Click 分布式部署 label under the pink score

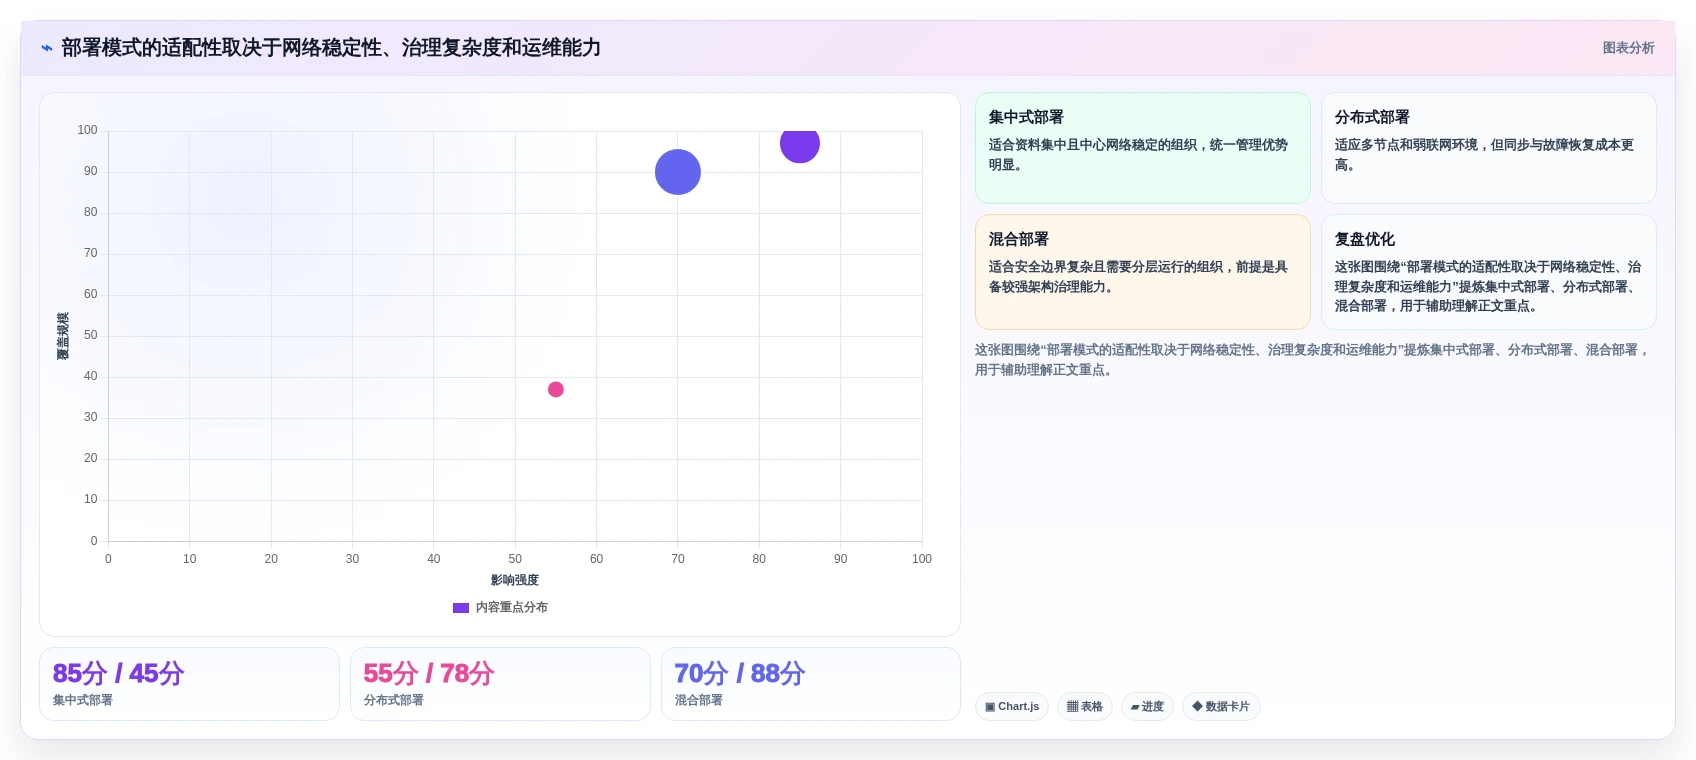pyautogui.click(x=394, y=700)
